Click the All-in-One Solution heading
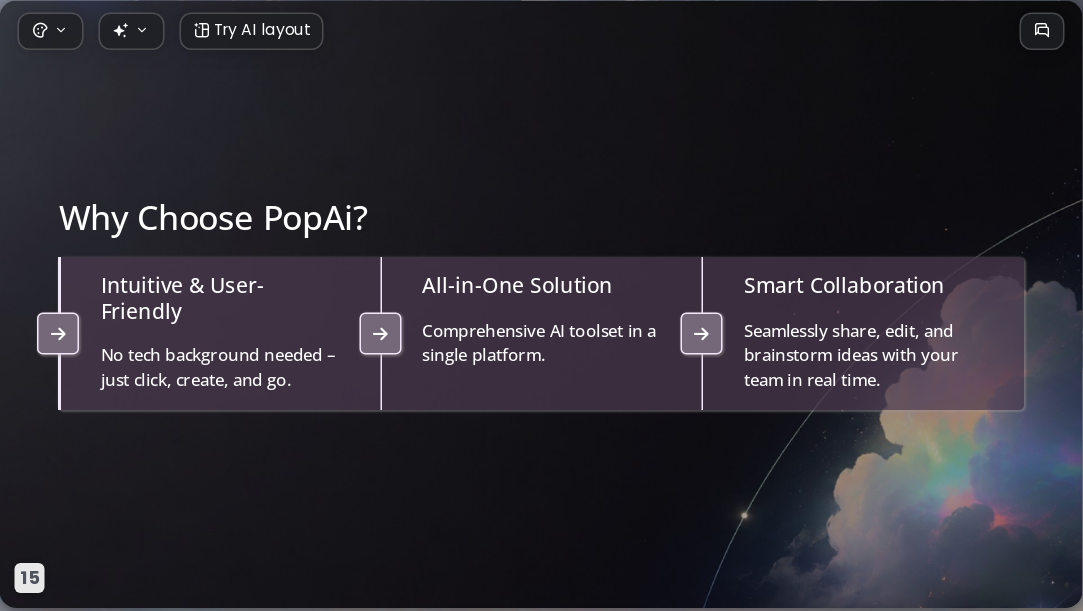Screen dimensions: 1083x611 pyautogui.click(x=517, y=285)
